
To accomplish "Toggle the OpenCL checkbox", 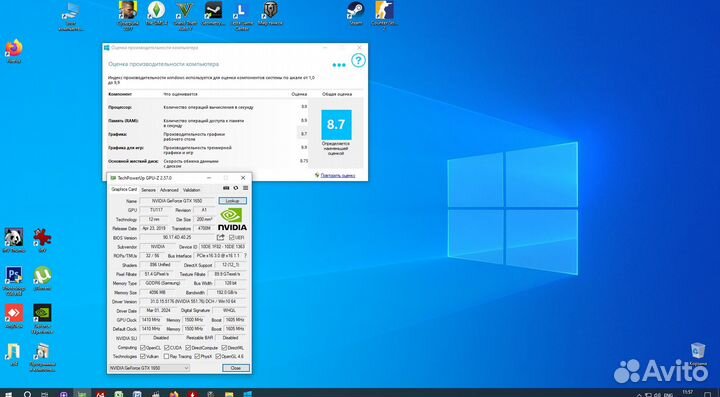I will pyautogui.click(x=143, y=348).
